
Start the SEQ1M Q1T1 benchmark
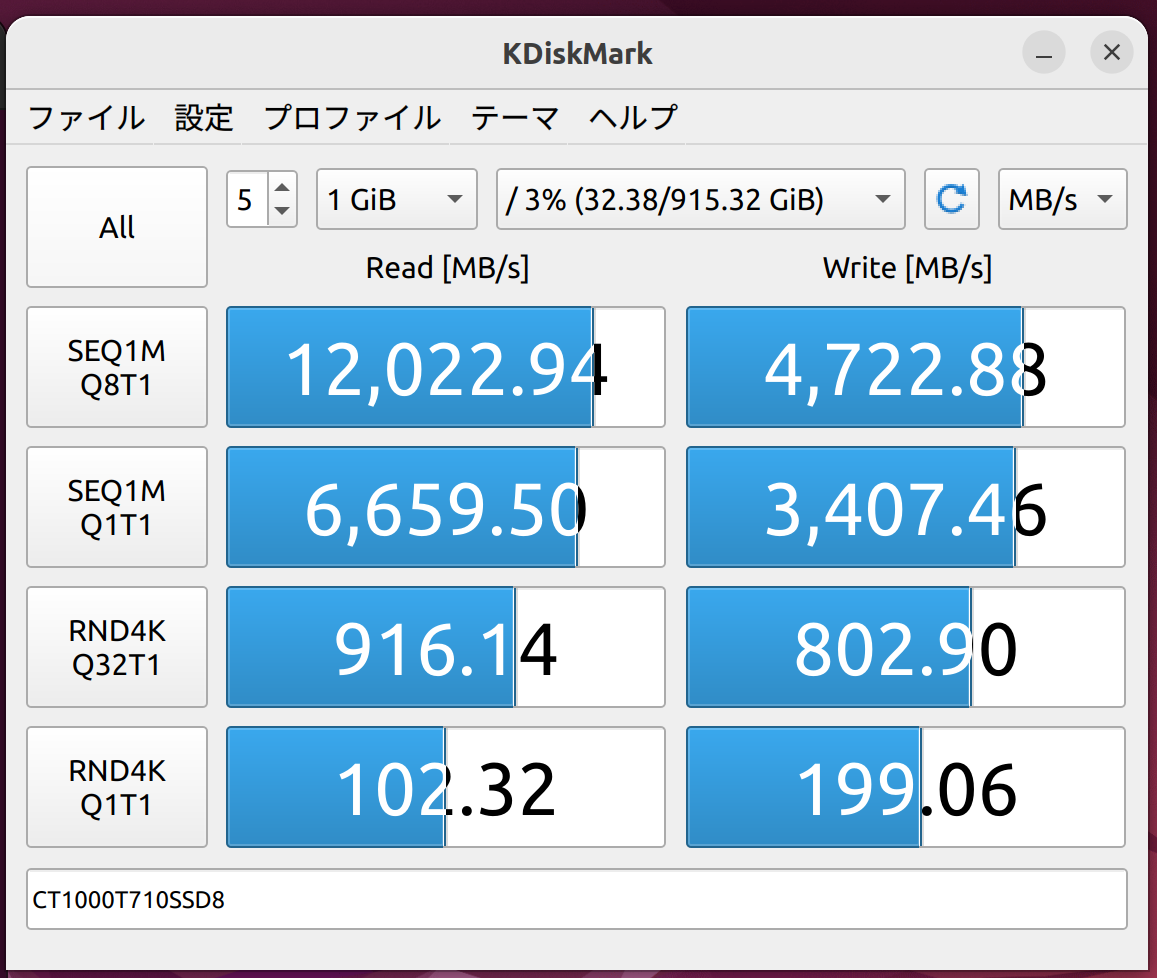pos(117,507)
